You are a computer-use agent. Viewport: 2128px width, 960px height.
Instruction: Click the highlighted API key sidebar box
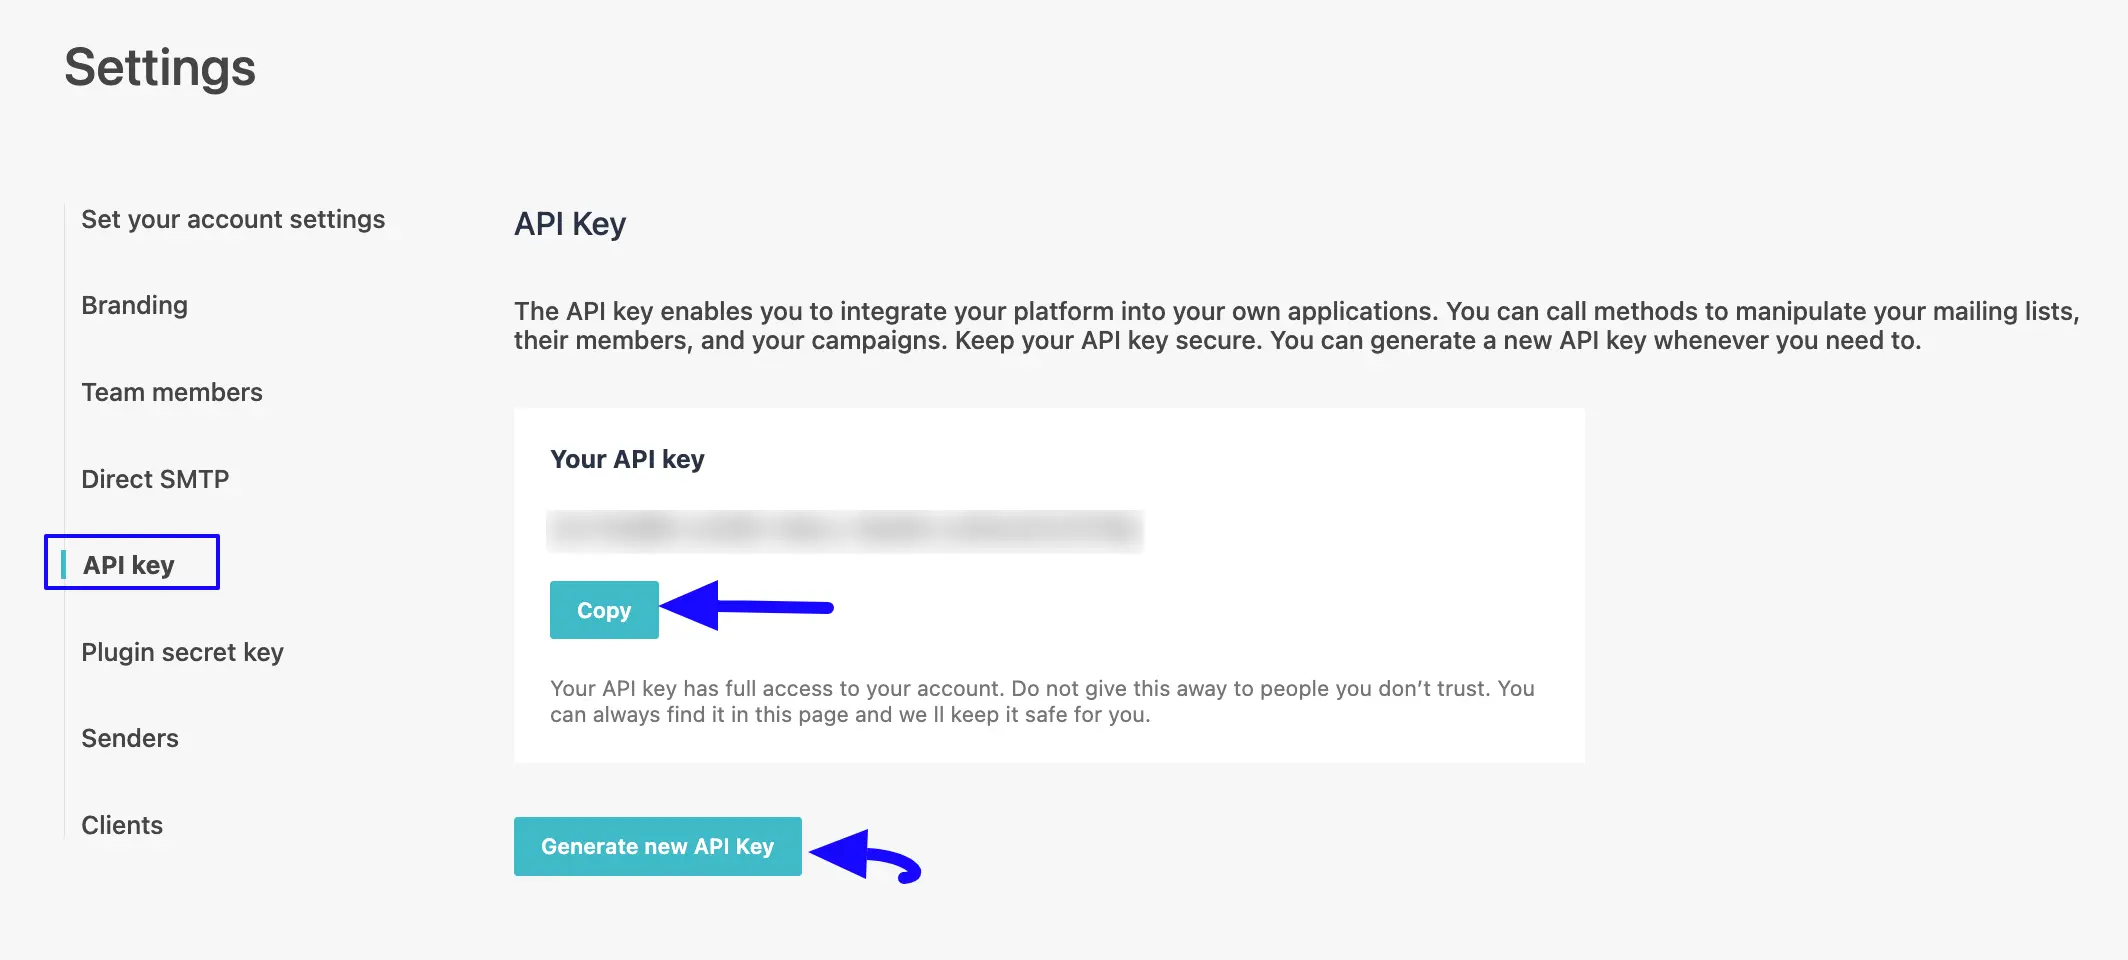click(x=131, y=562)
